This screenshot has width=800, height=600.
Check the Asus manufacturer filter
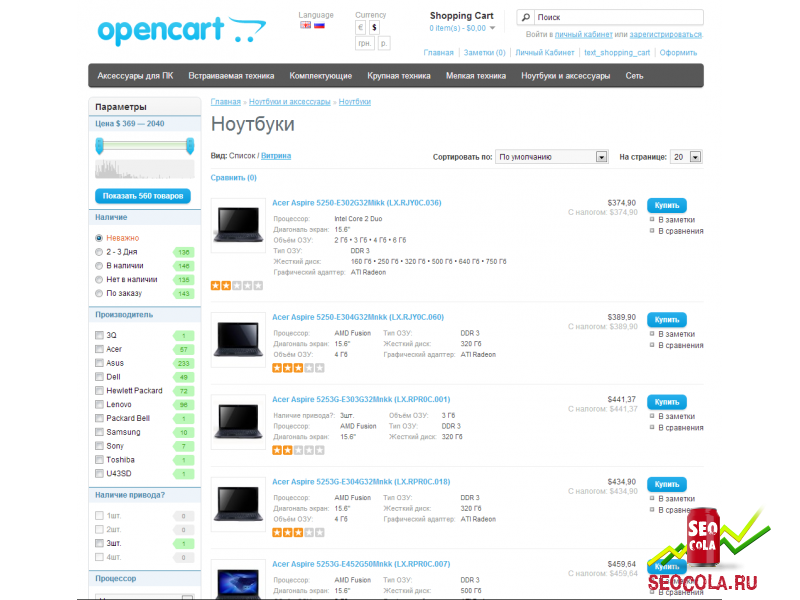point(99,363)
